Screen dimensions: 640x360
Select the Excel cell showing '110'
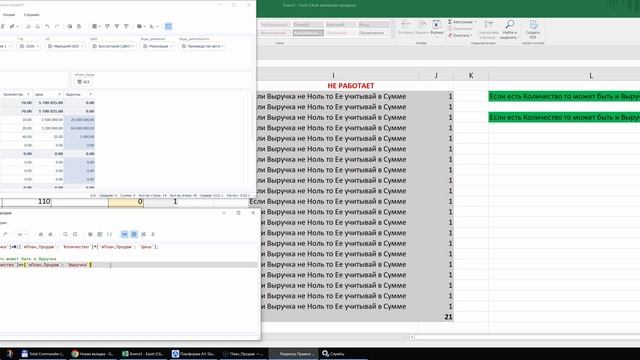tap(27, 202)
